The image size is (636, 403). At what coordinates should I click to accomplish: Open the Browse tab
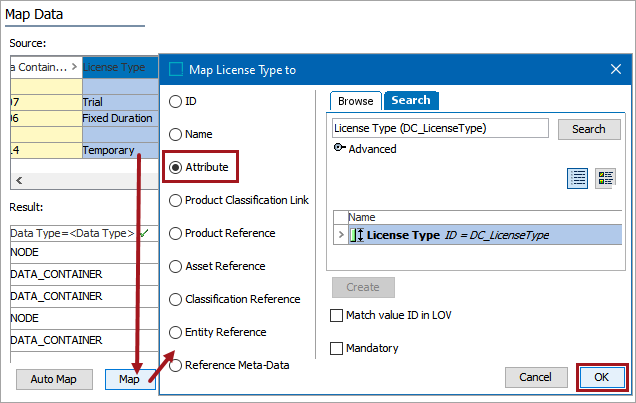(x=355, y=101)
